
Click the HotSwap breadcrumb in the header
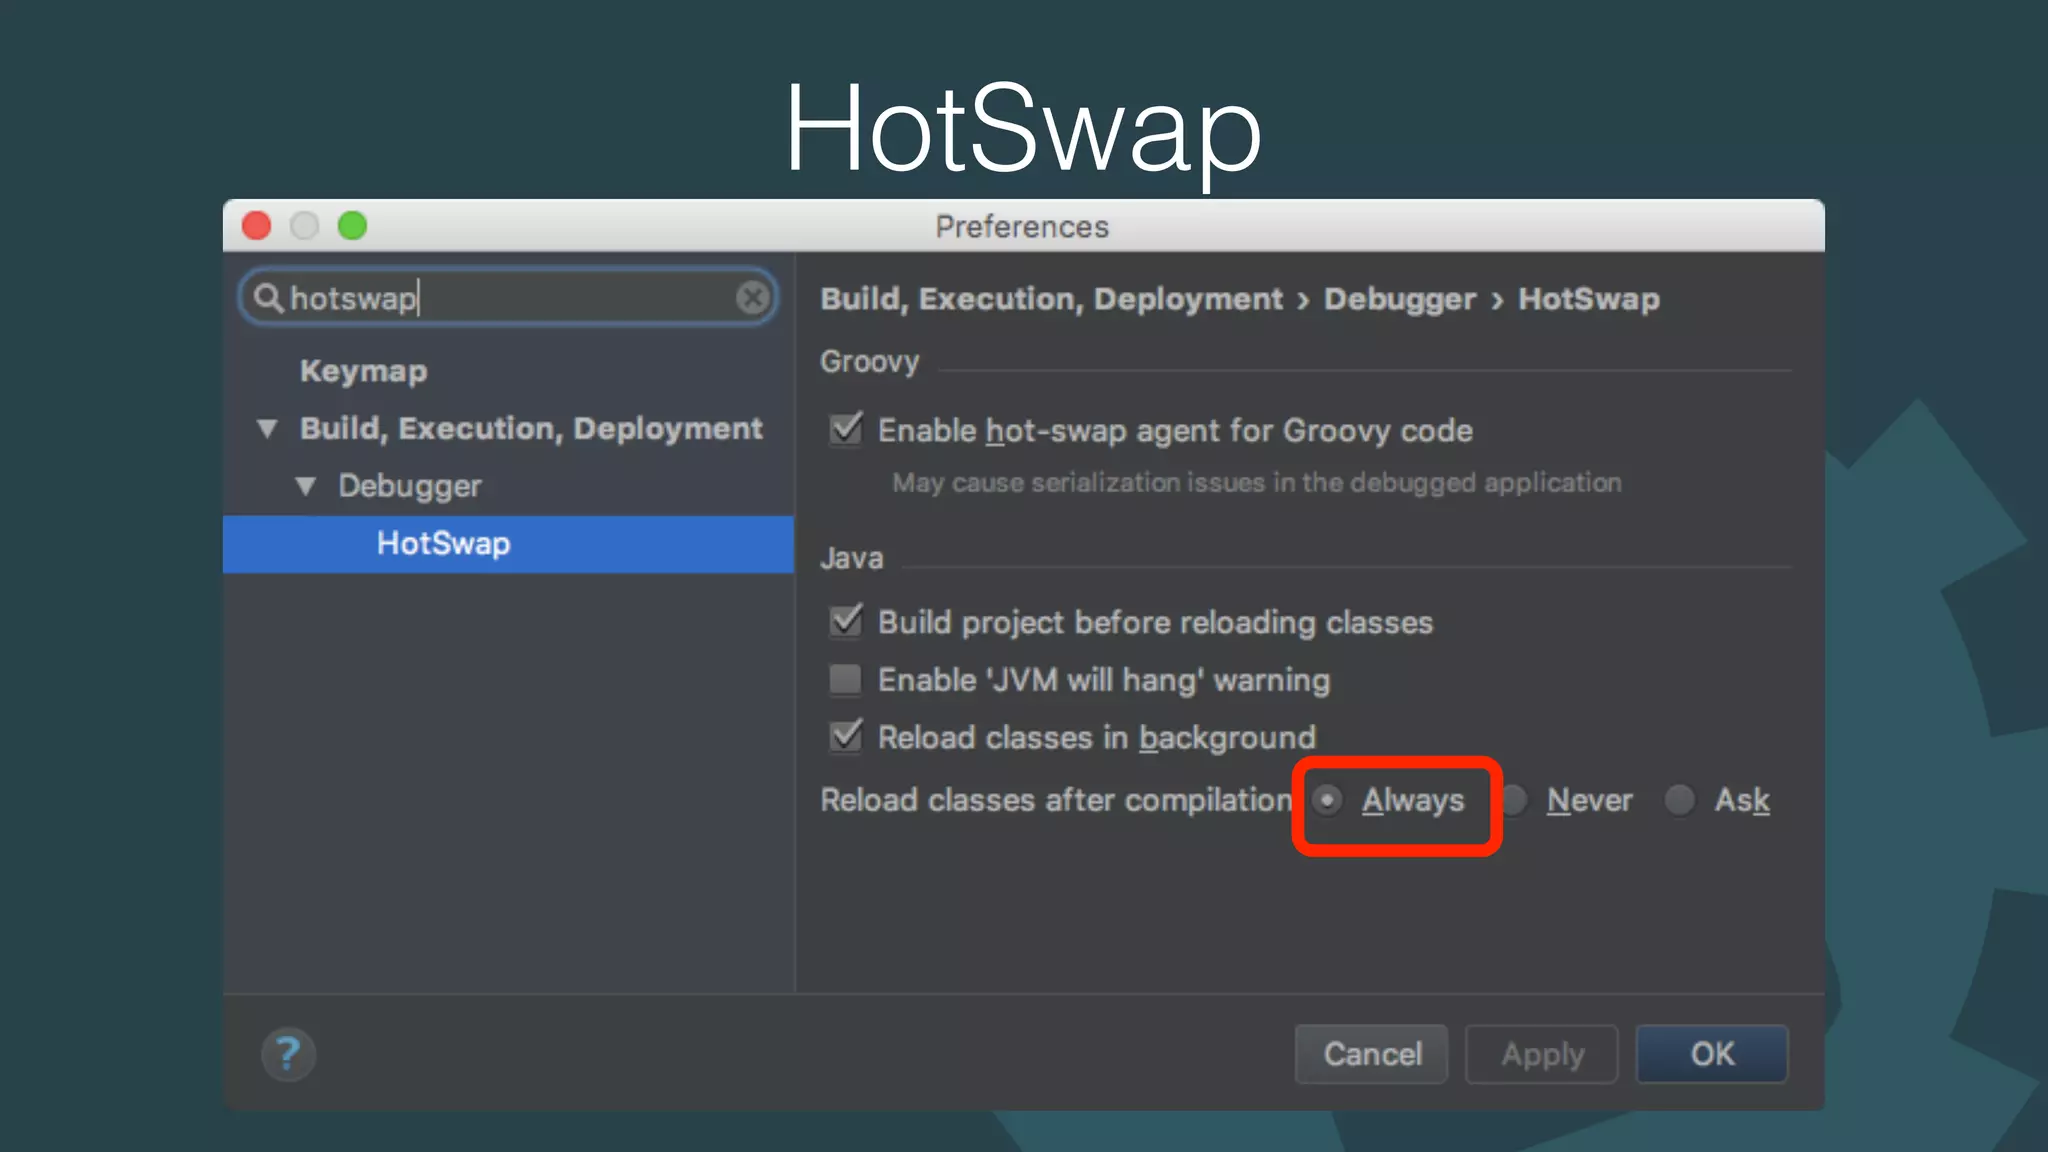coord(1589,299)
